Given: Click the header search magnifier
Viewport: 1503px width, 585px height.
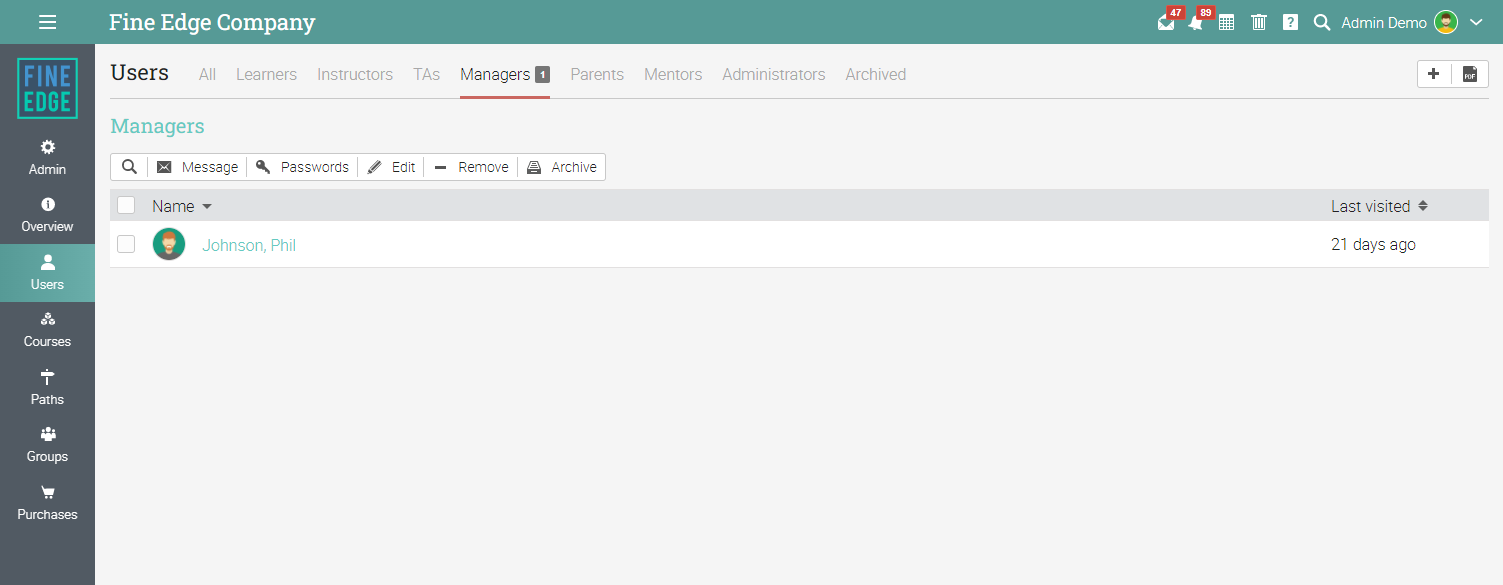Looking at the screenshot, I should 1322,22.
